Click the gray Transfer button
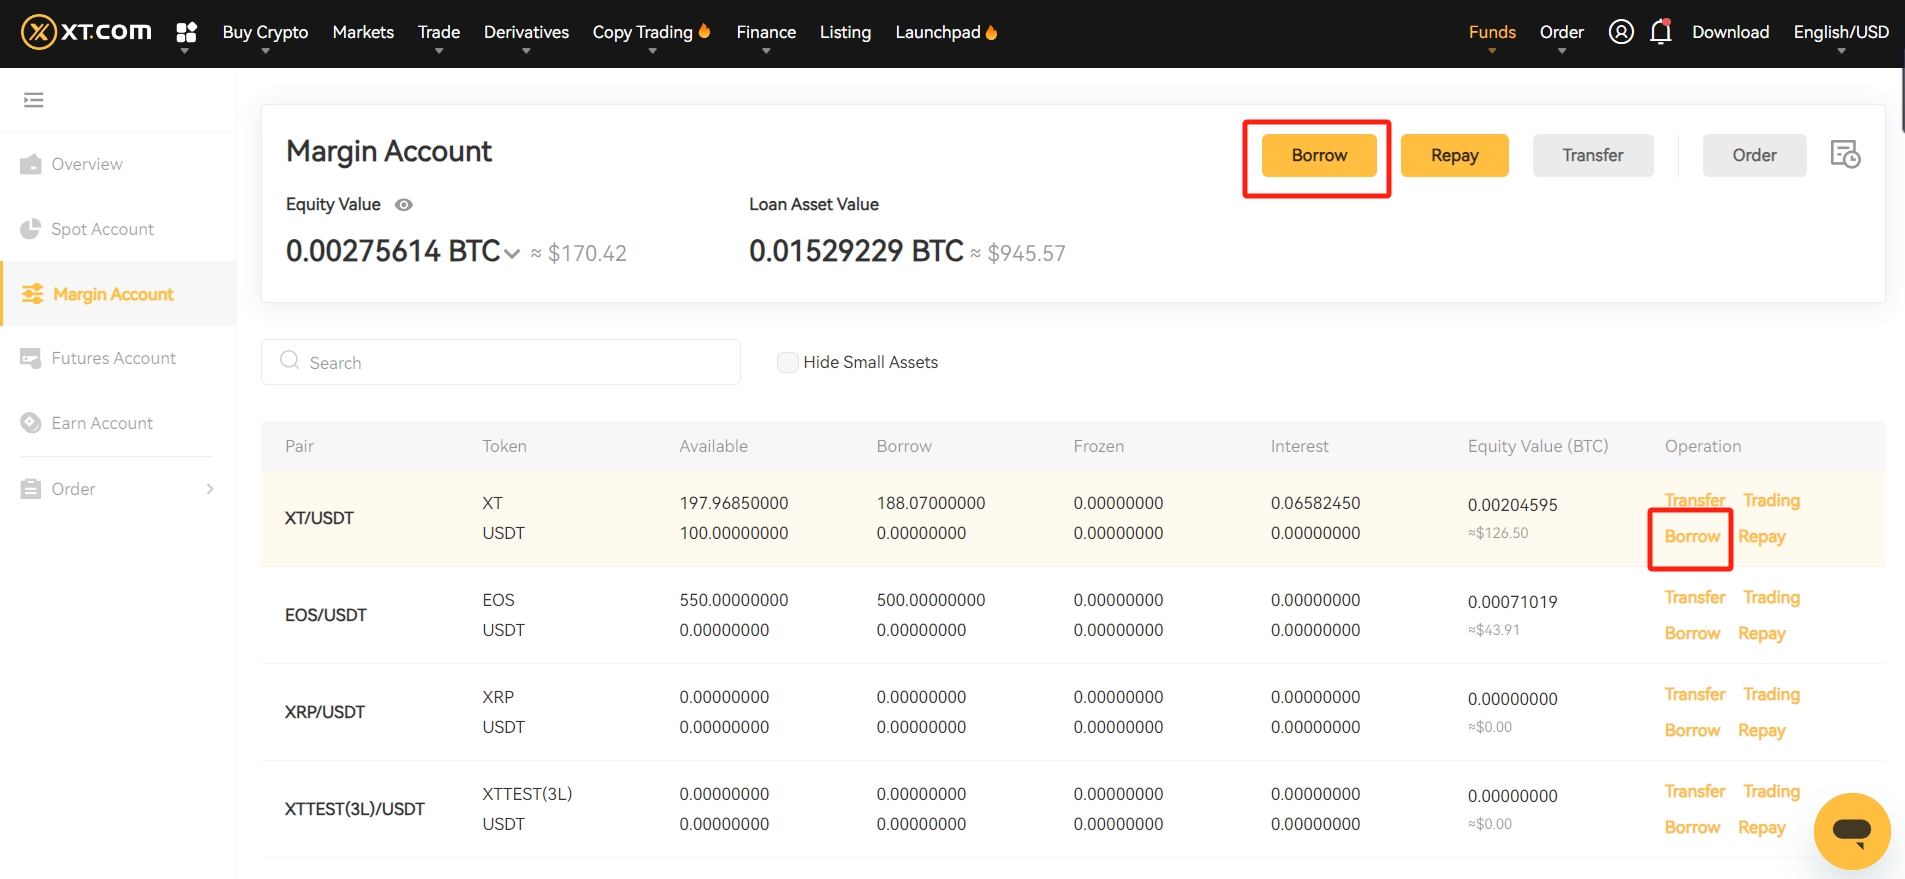This screenshot has width=1905, height=879. (x=1593, y=155)
